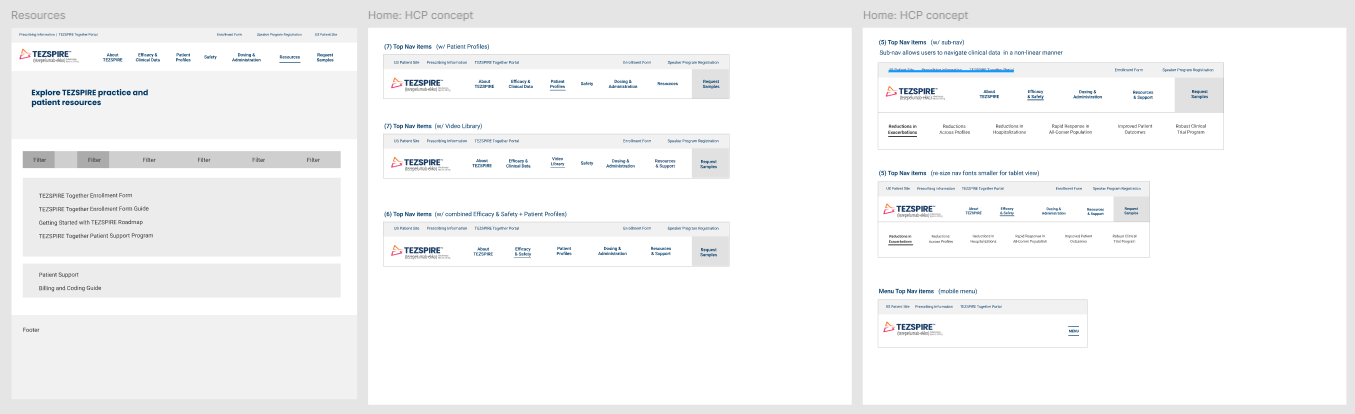Click '(7) Top Nav items (w/ Video Library)' caption
1355x414 pixels.
[x=435, y=125]
